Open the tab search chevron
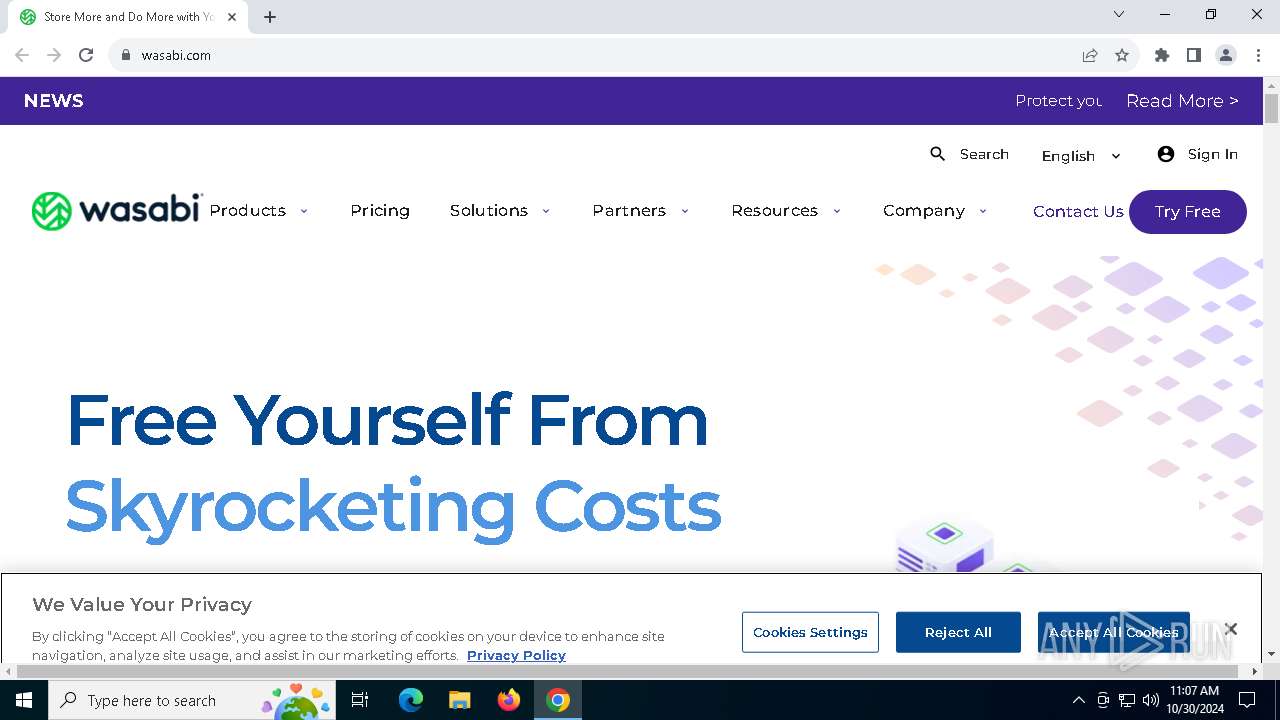Viewport: 1280px width, 720px height. (x=1119, y=14)
